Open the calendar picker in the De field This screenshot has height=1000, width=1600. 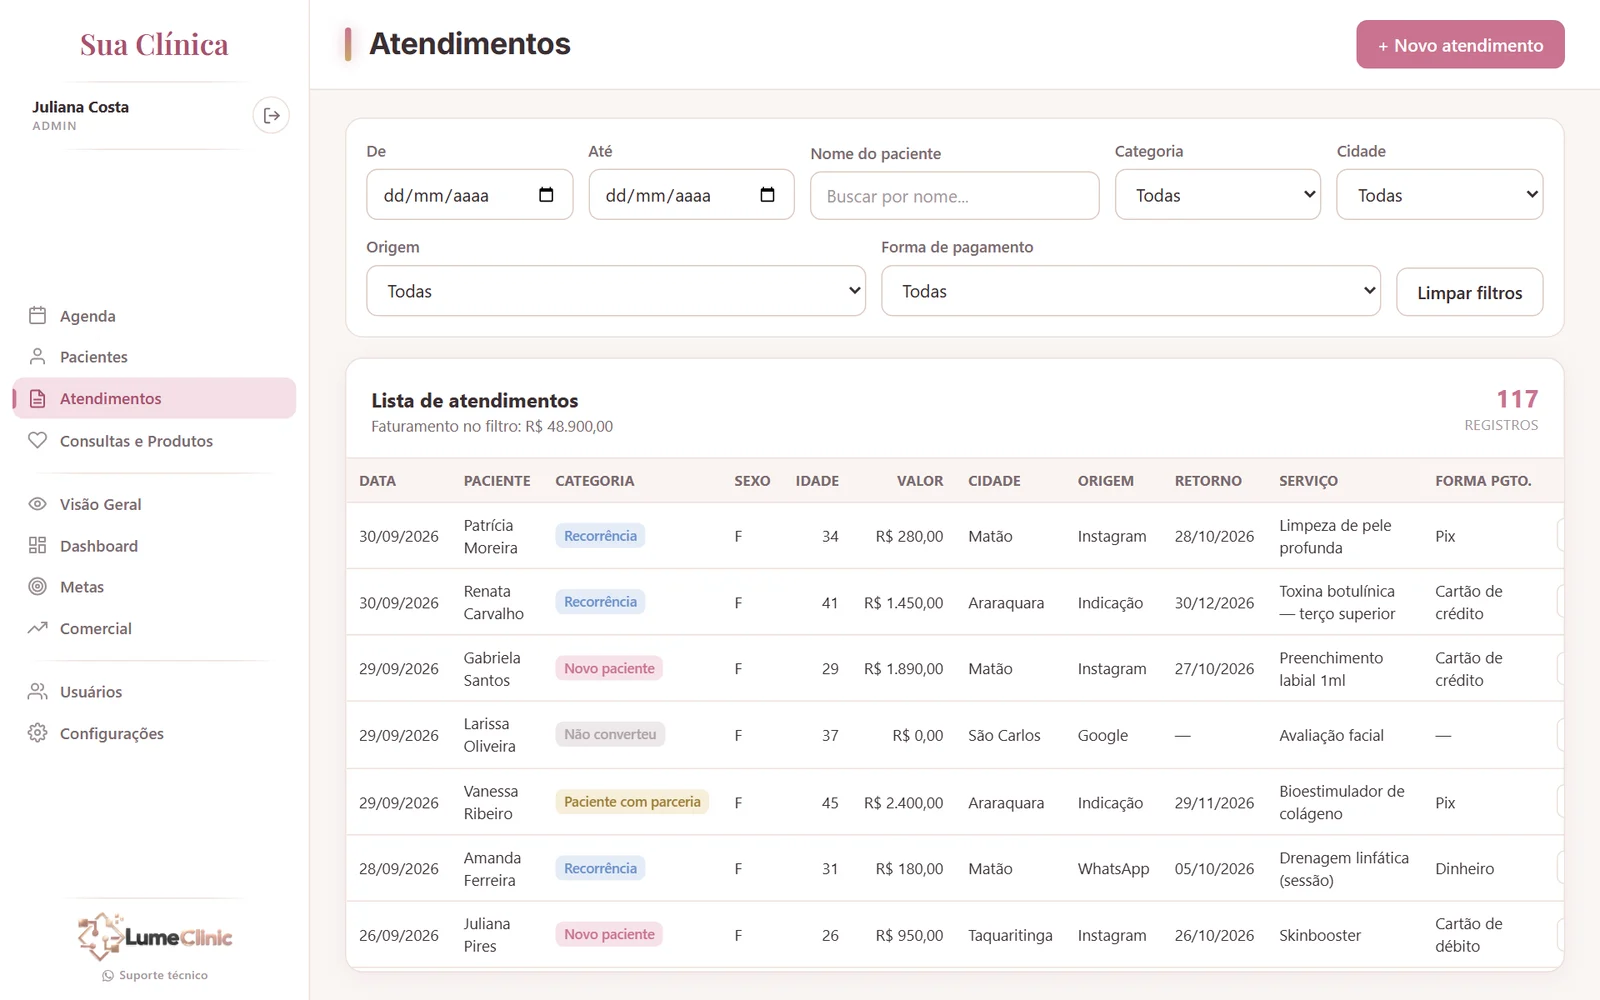tap(546, 195)
